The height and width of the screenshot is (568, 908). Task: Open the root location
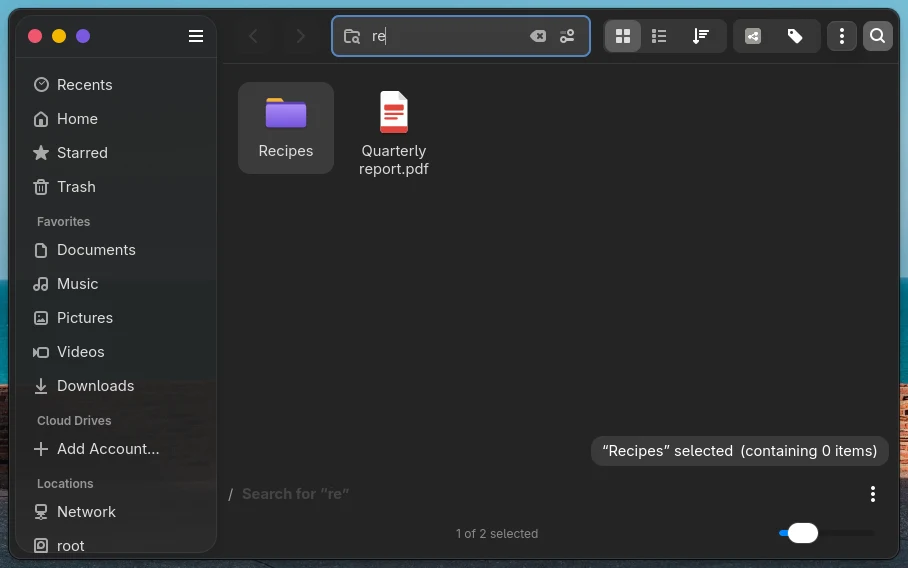(116, 545)
